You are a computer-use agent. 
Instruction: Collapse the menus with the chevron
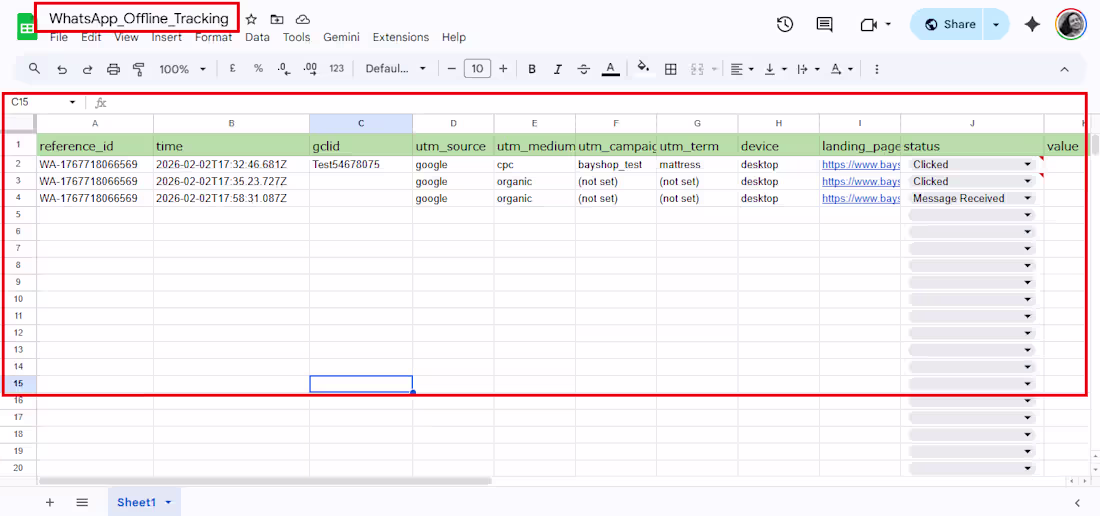tap(1064, 69)
